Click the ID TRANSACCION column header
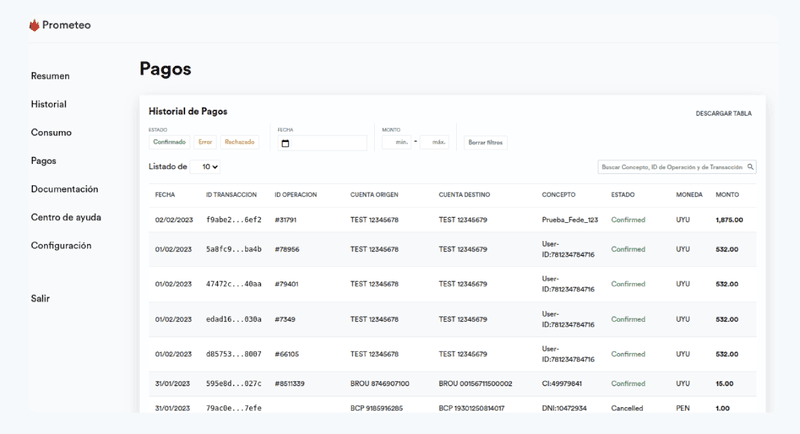Screen dimensions: 800x434 231,195
